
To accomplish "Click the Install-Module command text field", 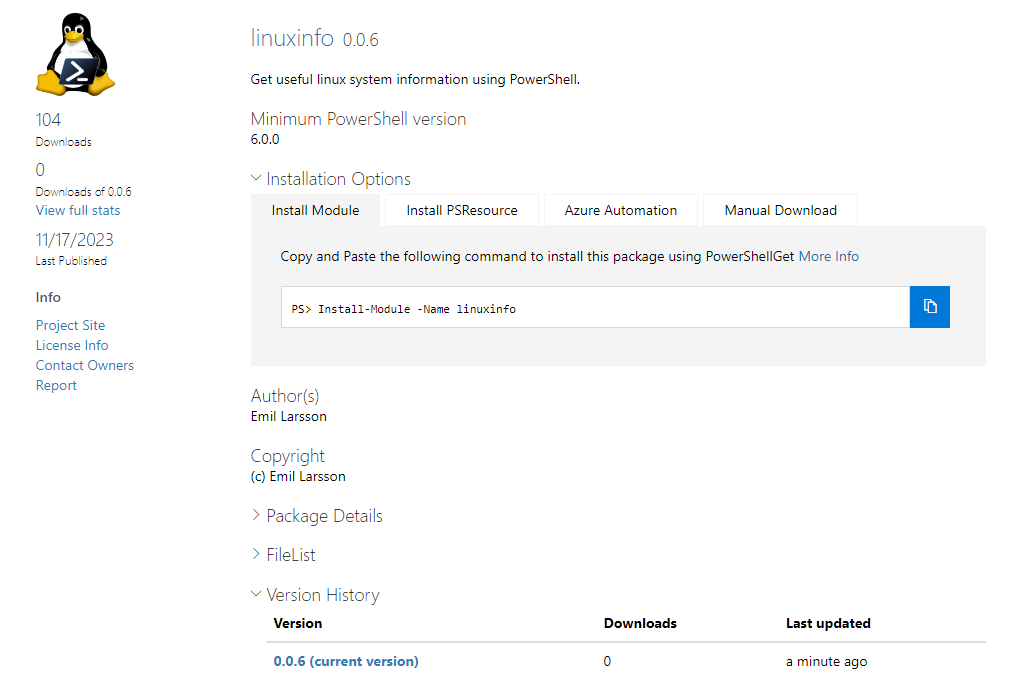I will pos(595,307).
